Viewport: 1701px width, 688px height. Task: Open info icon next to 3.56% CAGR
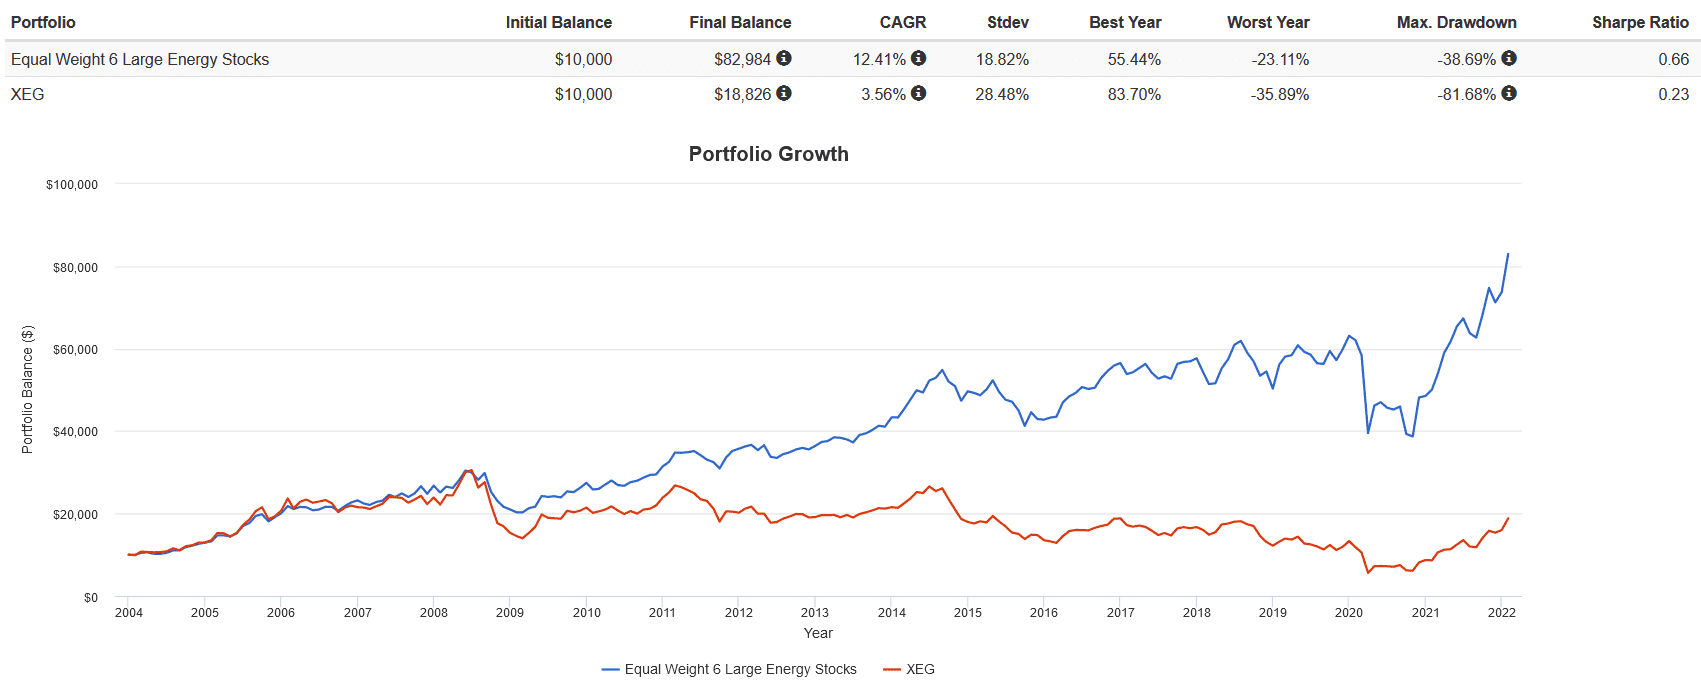(x=918, y=93)
